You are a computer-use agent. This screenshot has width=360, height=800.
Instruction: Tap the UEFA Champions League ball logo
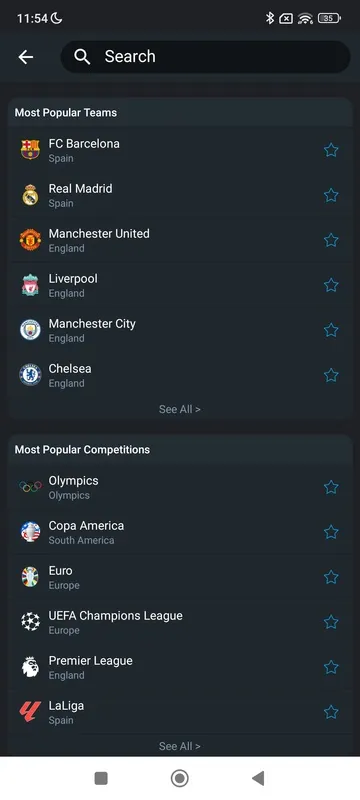click(30, 622)
